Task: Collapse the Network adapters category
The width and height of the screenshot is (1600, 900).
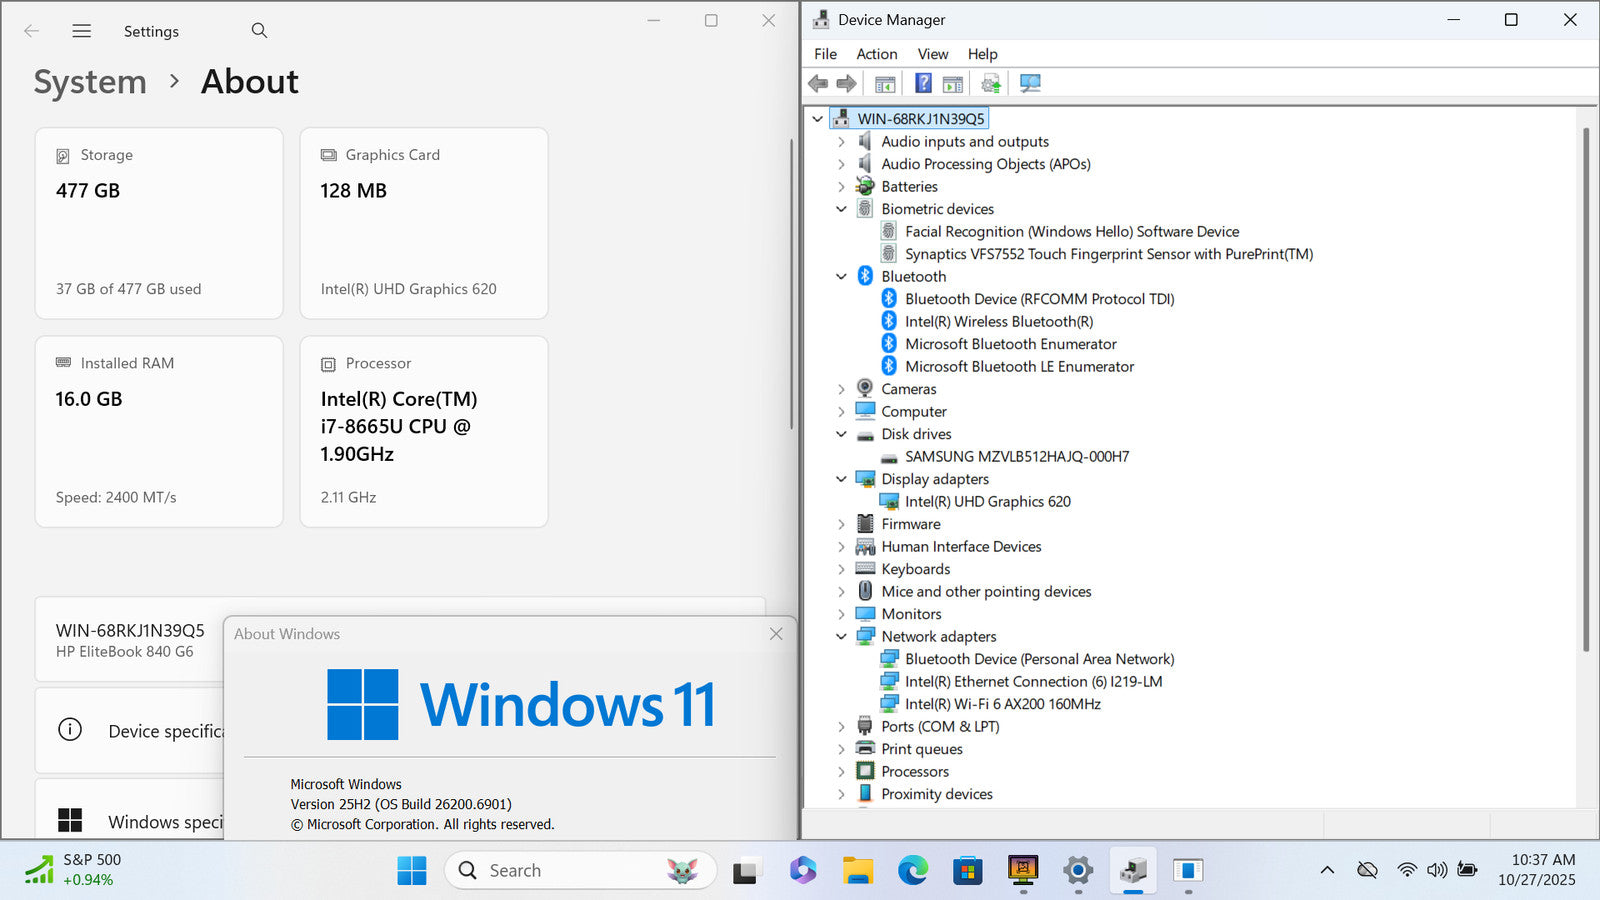Action: coord(841,637)
